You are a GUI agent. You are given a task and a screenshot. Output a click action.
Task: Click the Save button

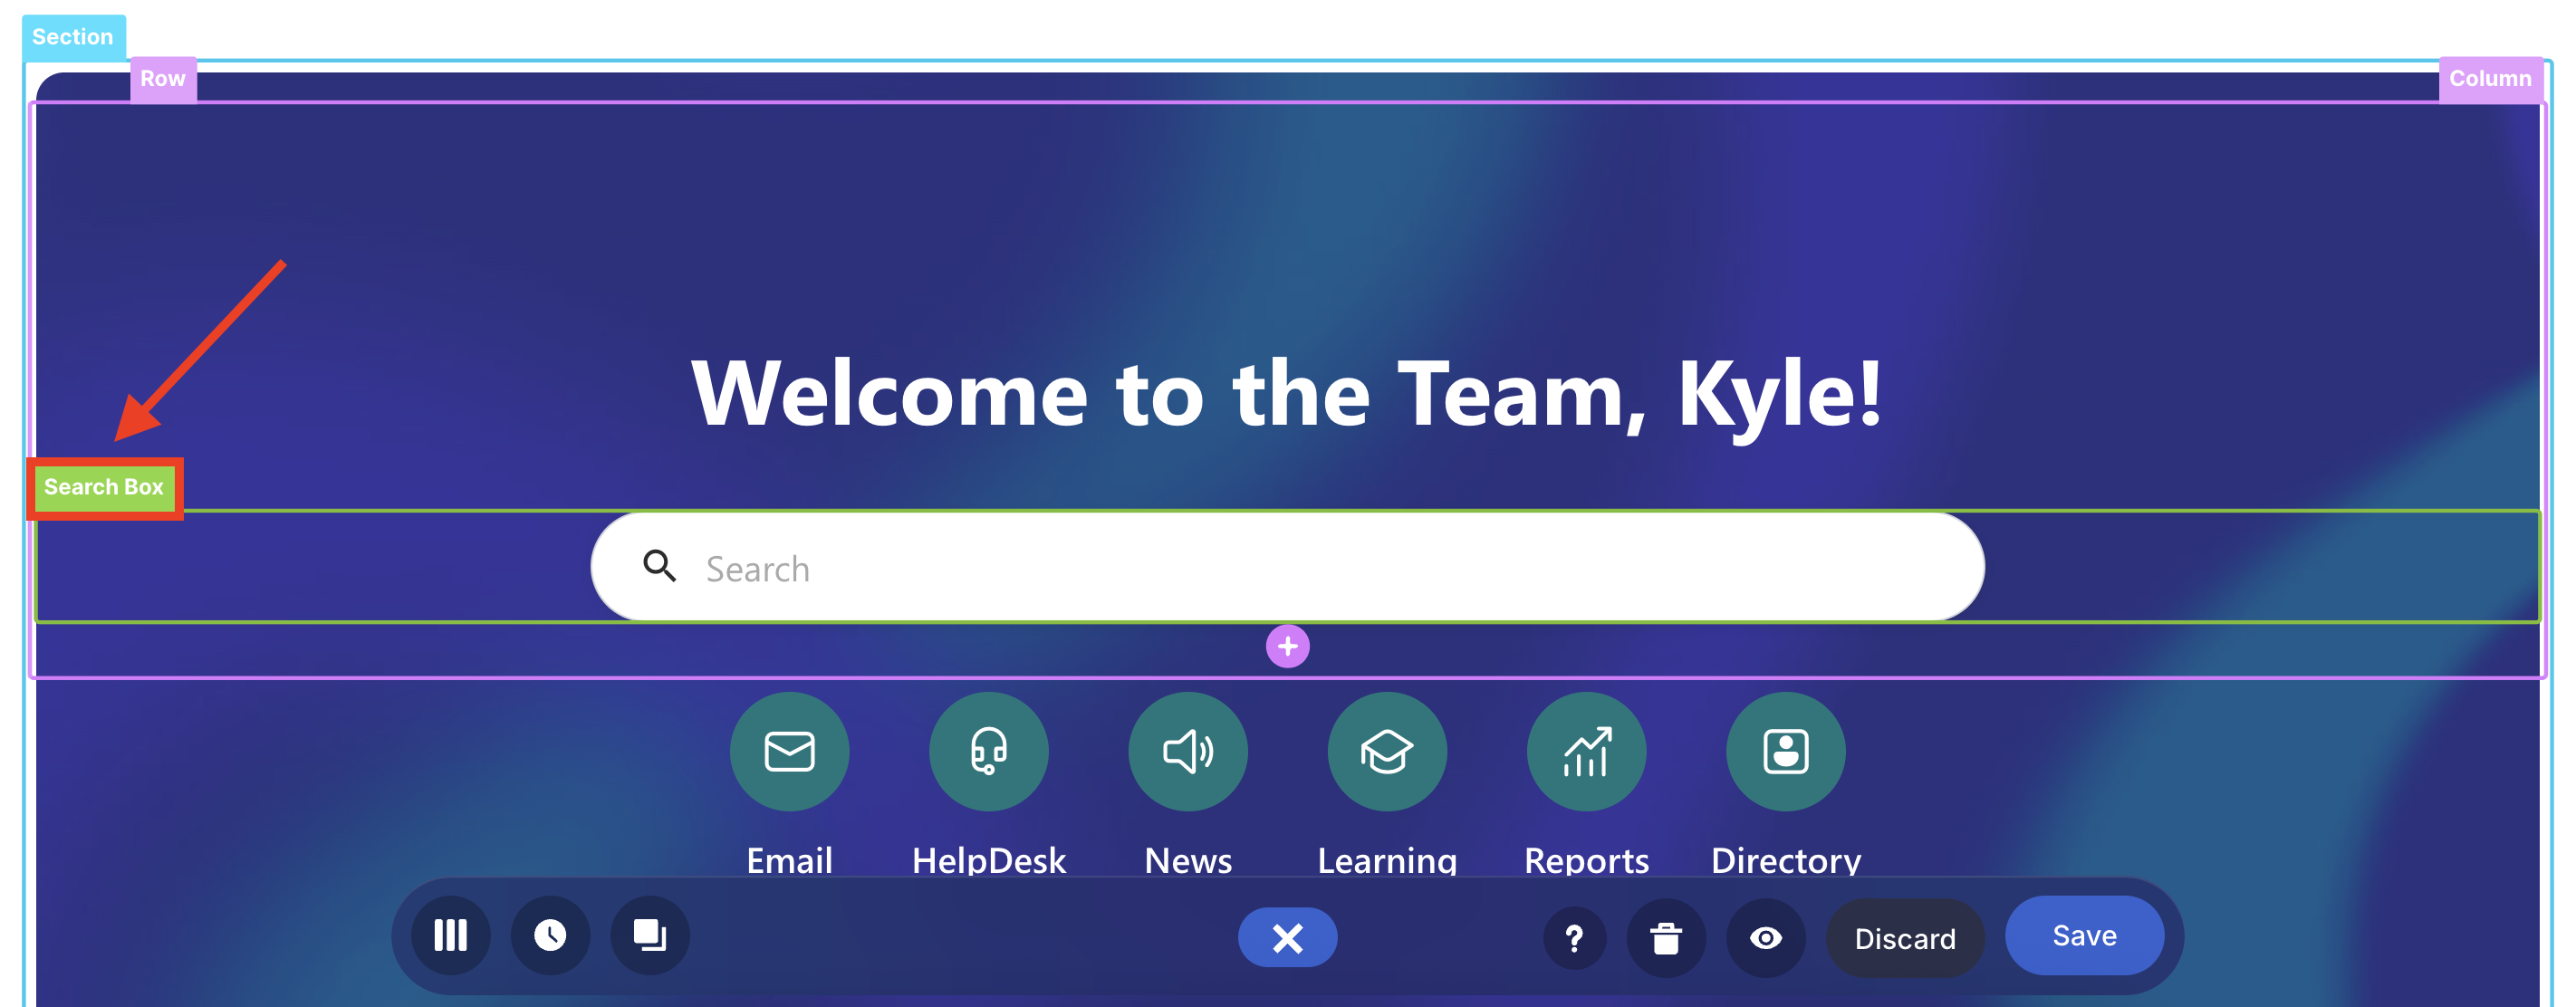[x=2084, y=936]
